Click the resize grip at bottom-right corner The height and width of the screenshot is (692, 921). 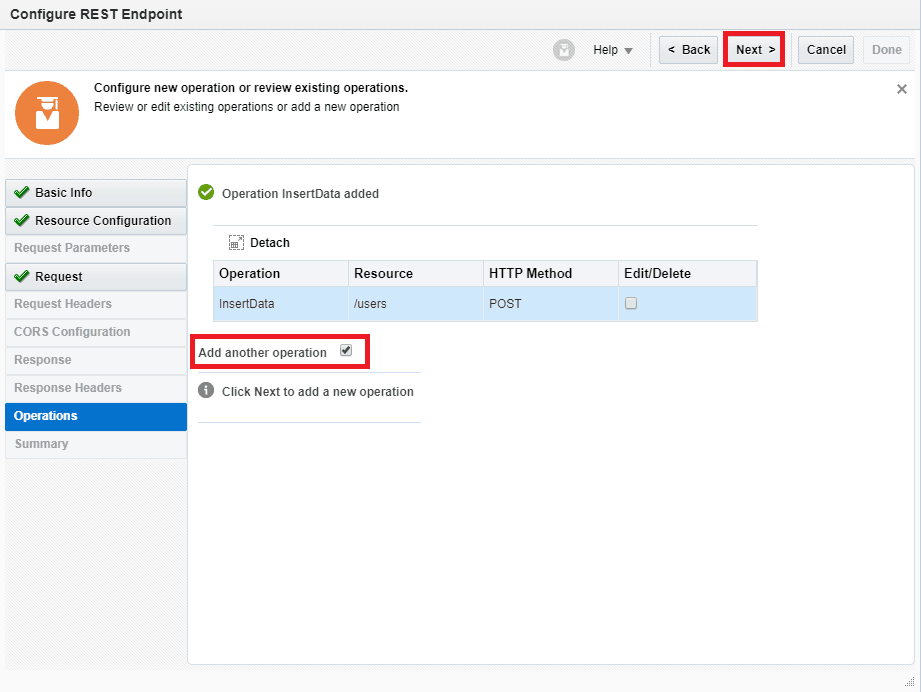909,681
